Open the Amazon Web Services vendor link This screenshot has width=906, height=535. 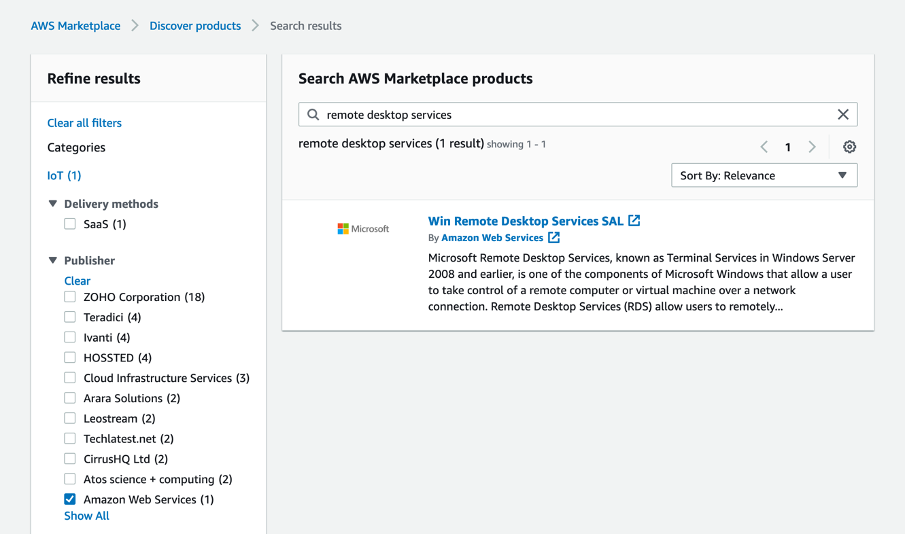pyautogui.click(x=492, y=237)
